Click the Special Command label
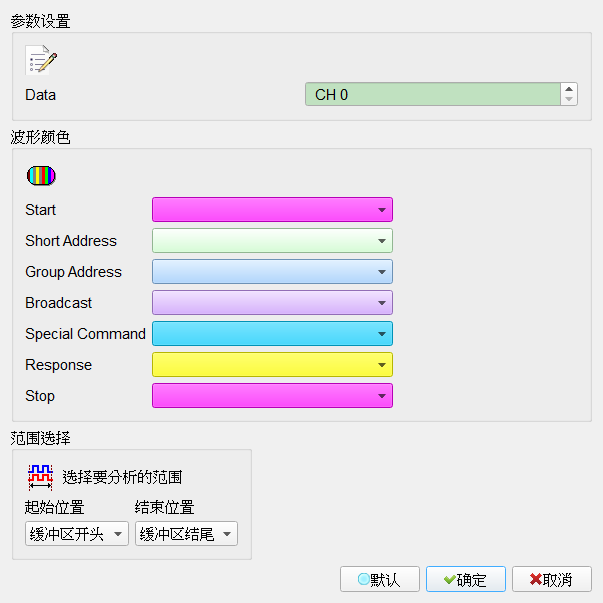603x603 pixels. coord(85,334)
